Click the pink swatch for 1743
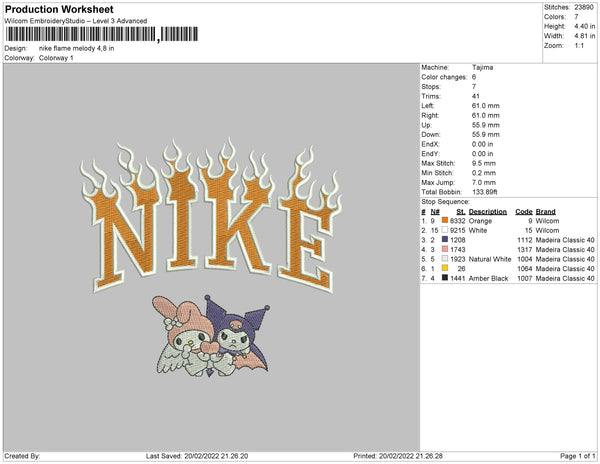 pos(445,249)
